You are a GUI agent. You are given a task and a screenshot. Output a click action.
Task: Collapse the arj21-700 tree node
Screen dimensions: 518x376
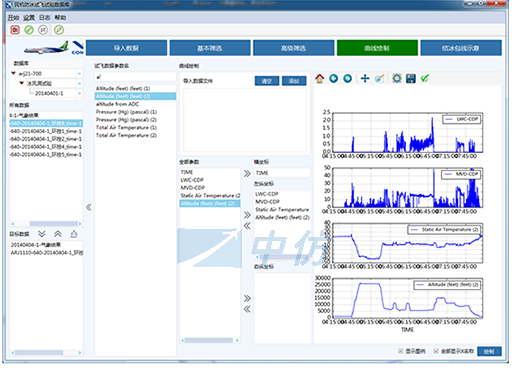pos(13,73)
